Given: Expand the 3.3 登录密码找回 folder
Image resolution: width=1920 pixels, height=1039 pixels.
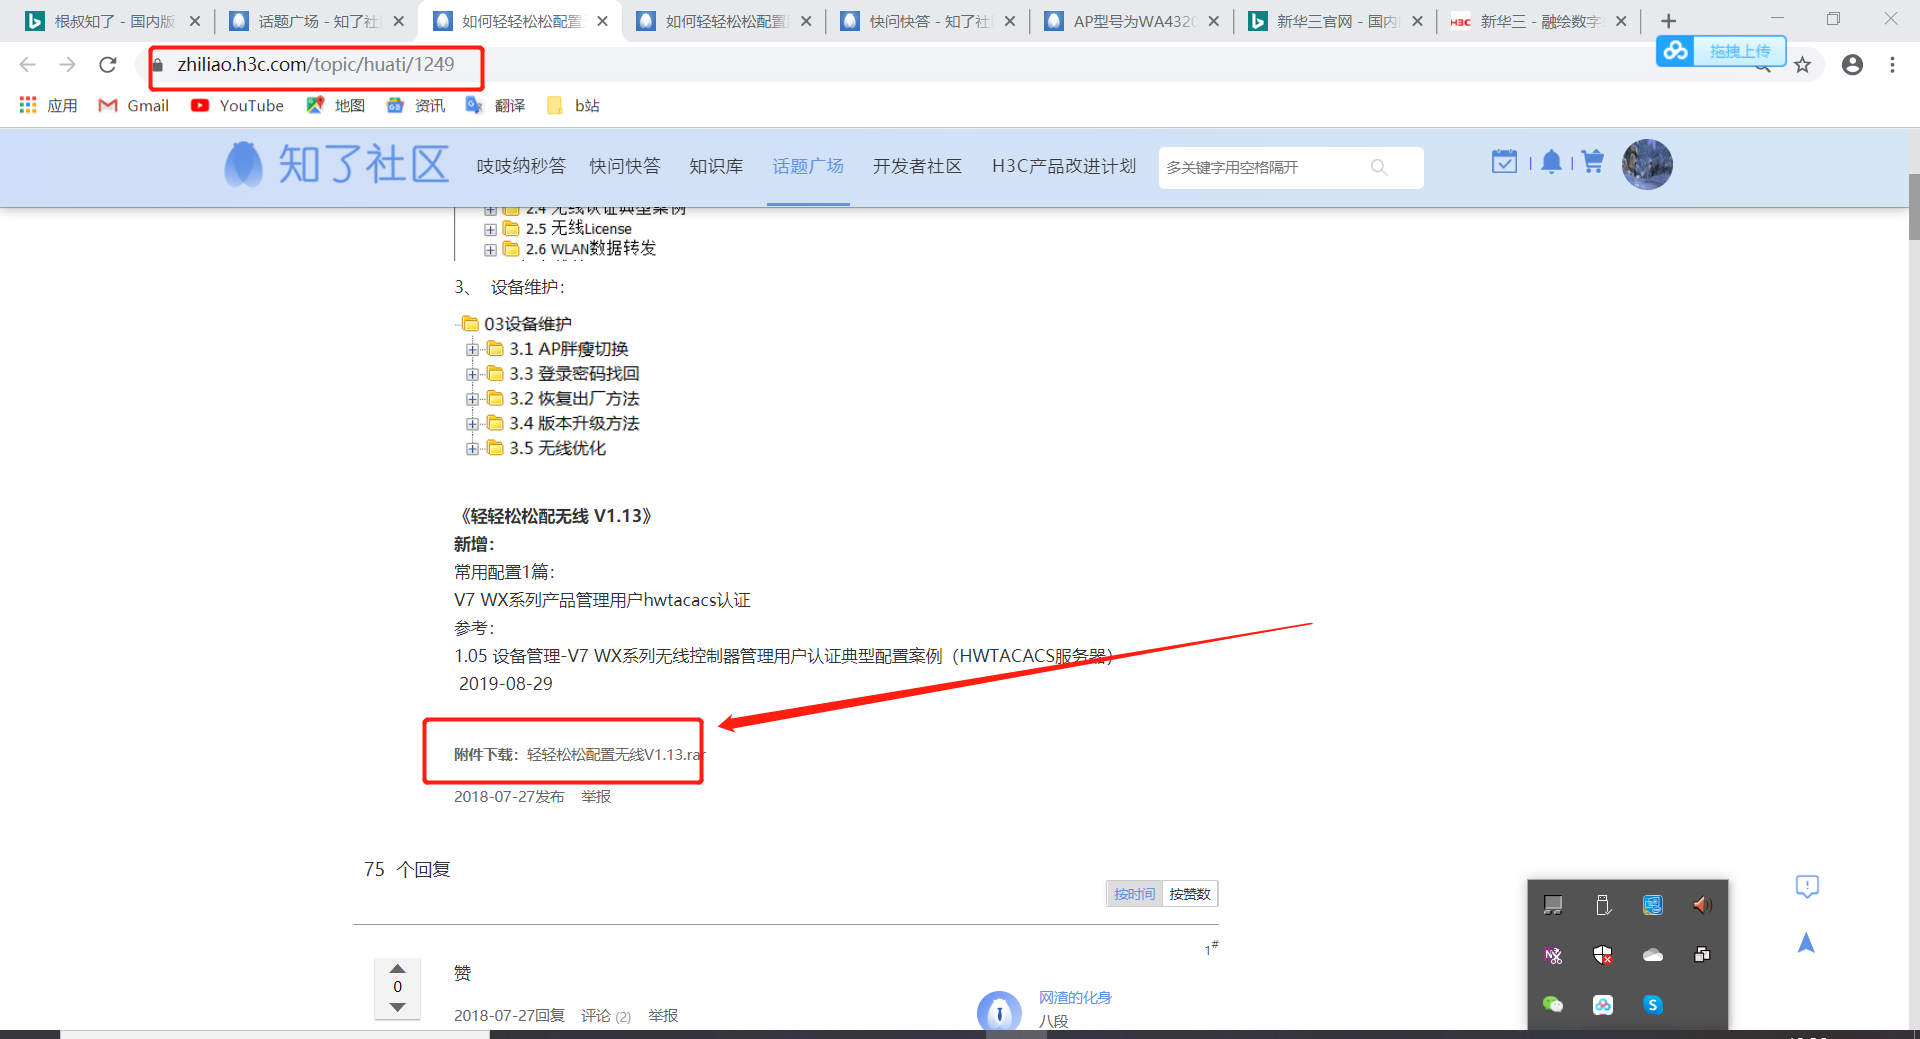Looking at the screenshot, I should (x=472, y=374).
